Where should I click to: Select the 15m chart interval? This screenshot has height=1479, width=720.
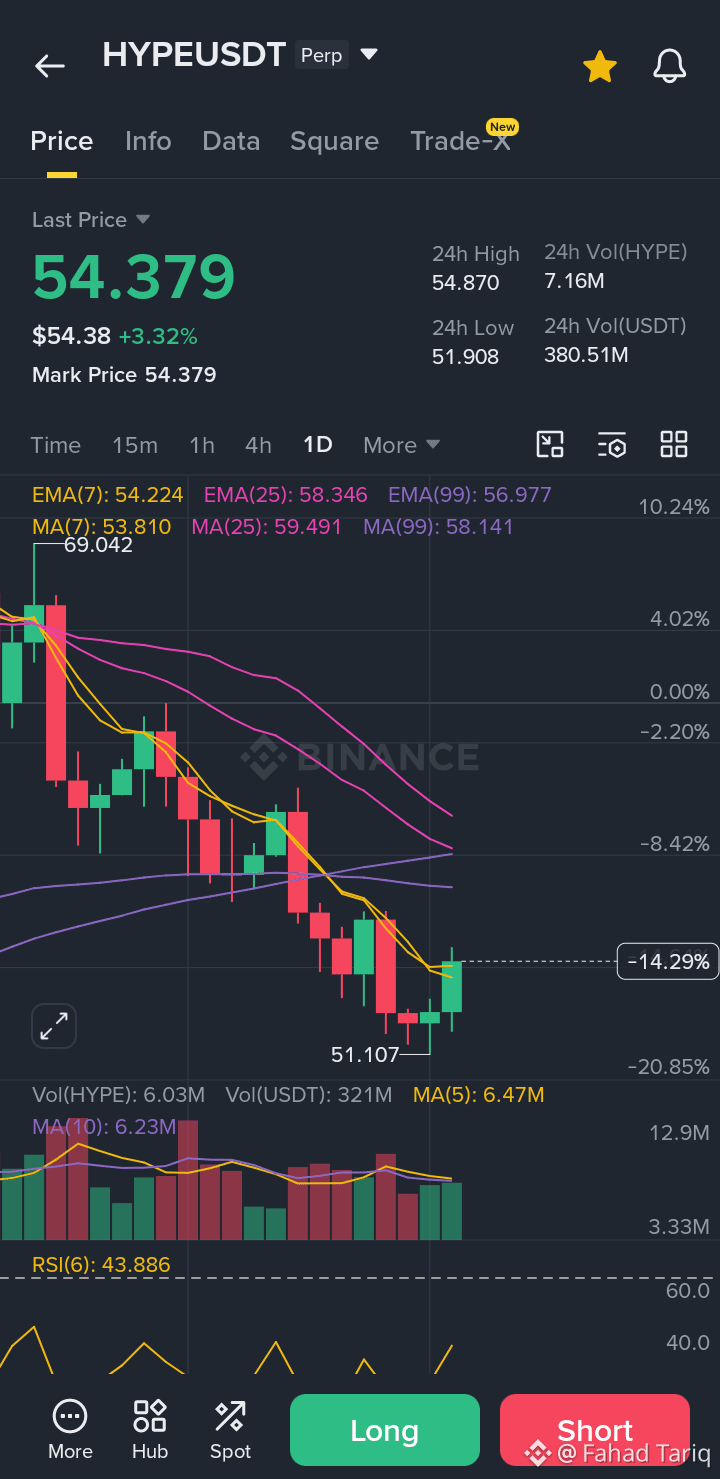pos(135,445)
